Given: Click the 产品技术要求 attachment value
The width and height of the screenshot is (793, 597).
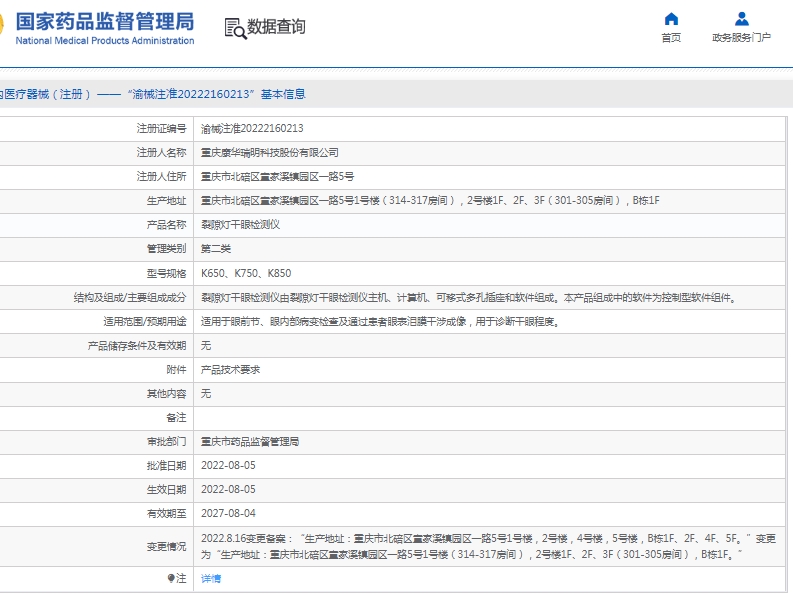Looking at the screenshot, I should [x=231, y=369].
